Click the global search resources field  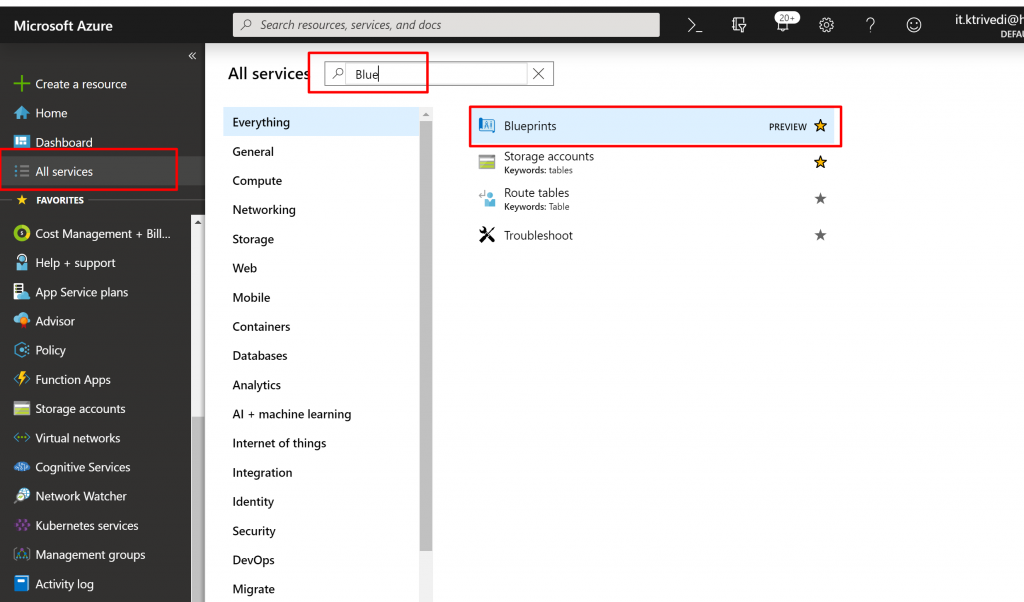coord(445,25)
